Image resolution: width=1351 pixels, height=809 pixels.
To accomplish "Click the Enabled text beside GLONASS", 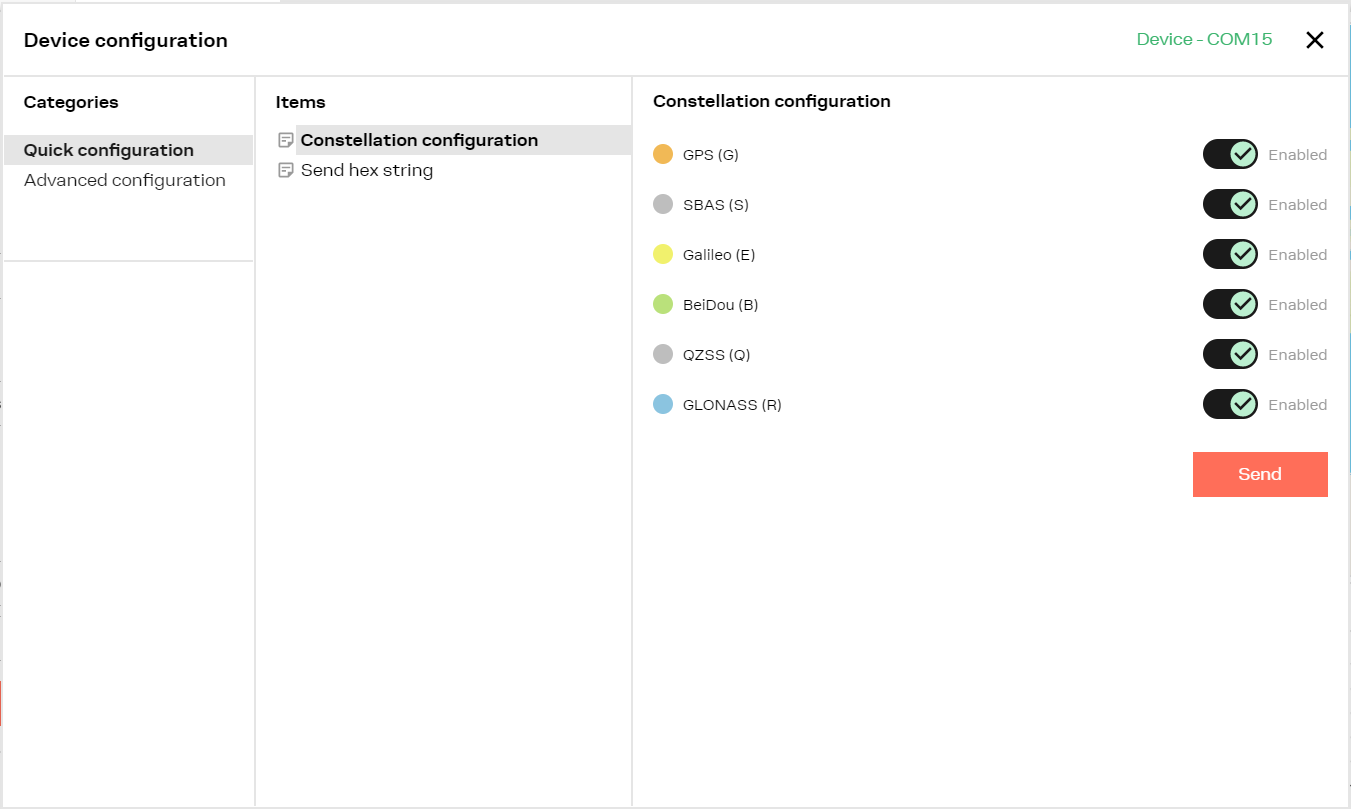I will click(x=1298, y=405).
